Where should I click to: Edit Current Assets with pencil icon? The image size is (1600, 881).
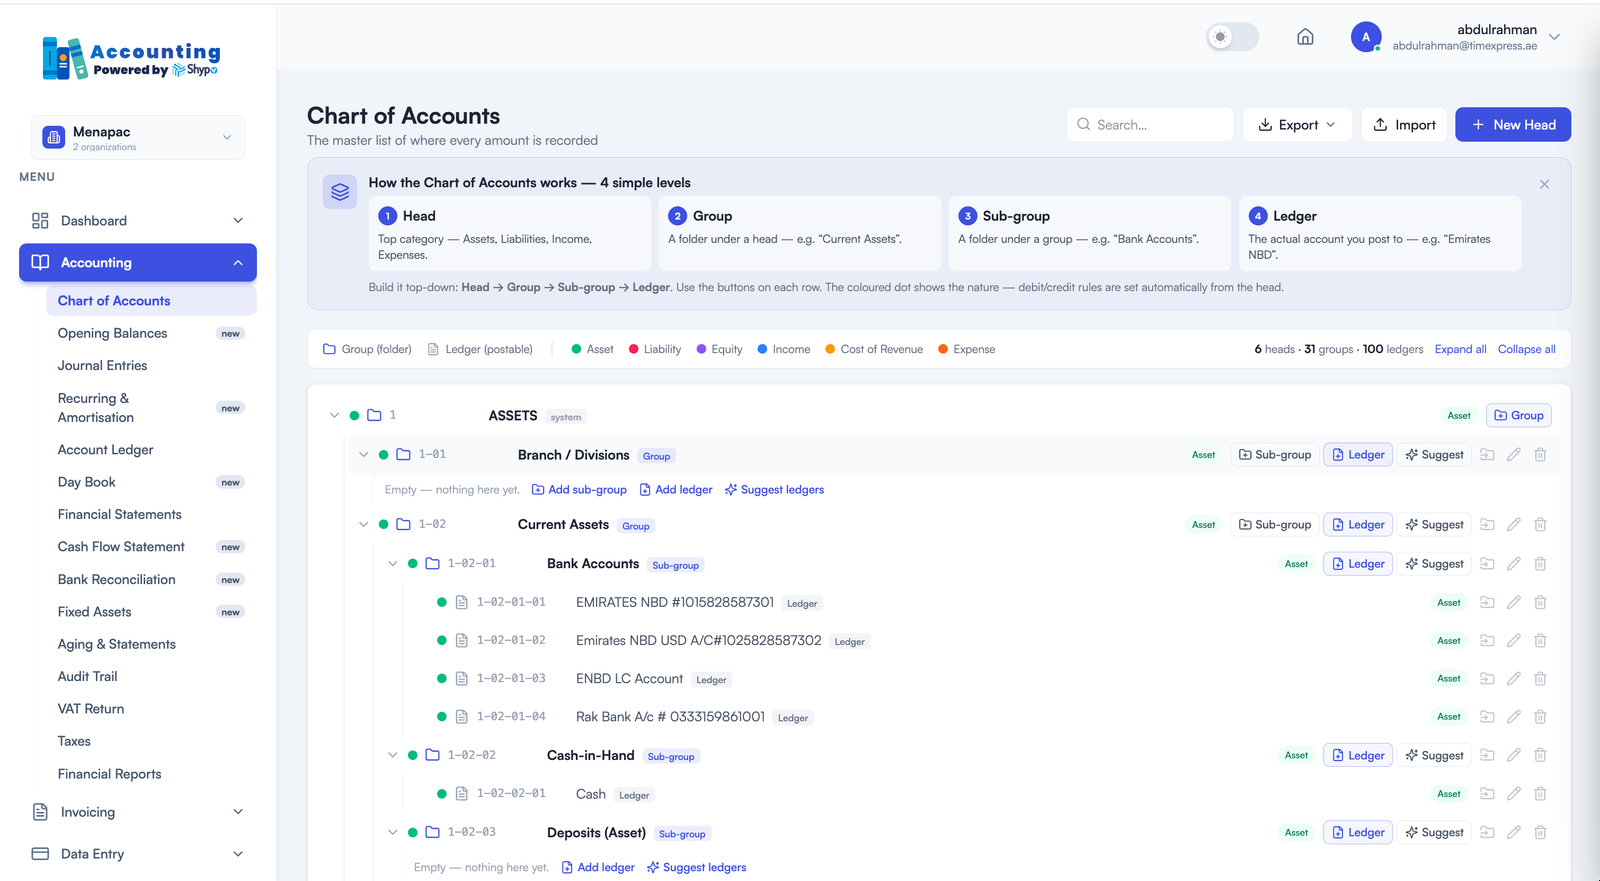click(1514, 525)
